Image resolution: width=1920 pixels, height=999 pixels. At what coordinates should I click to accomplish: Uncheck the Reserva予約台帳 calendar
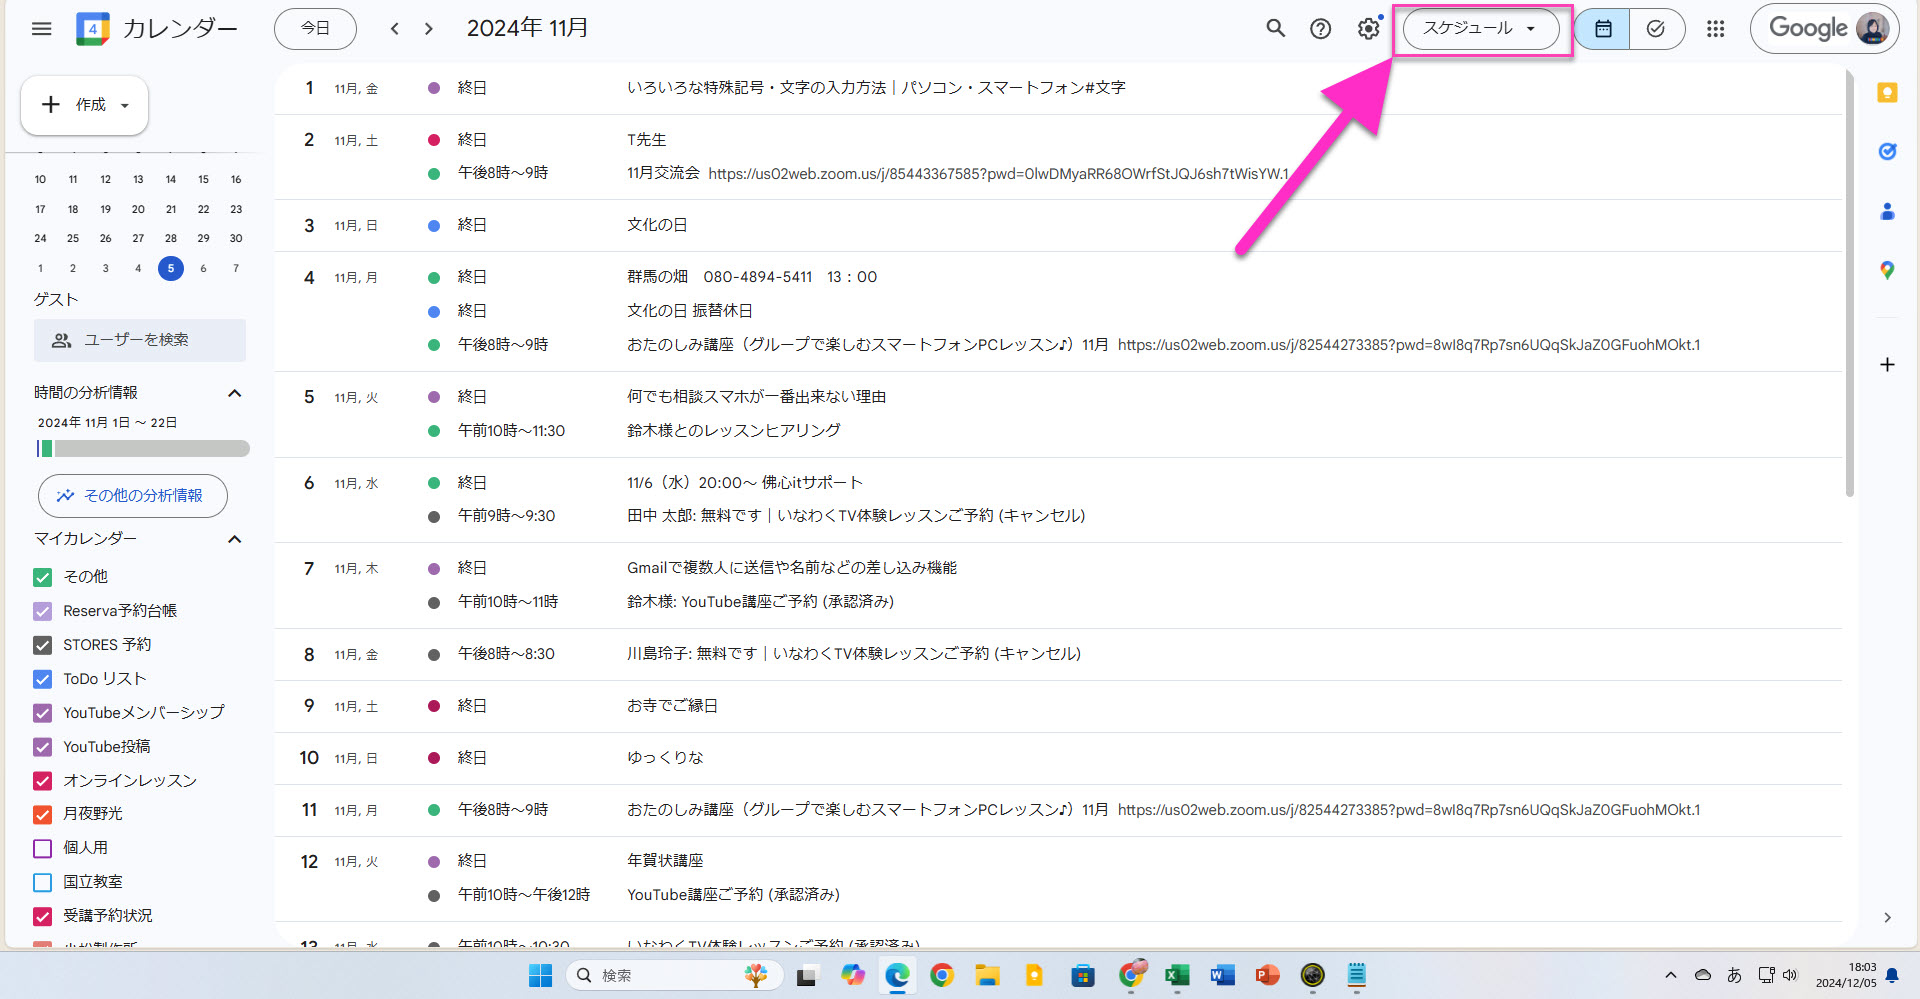(43, 611)
